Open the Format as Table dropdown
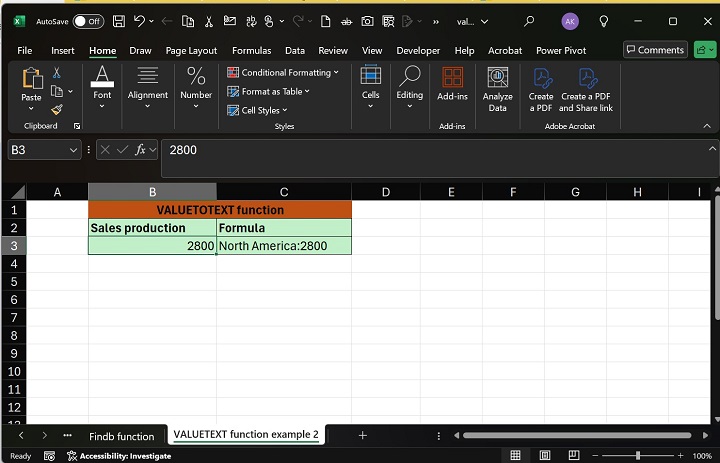 270,91
